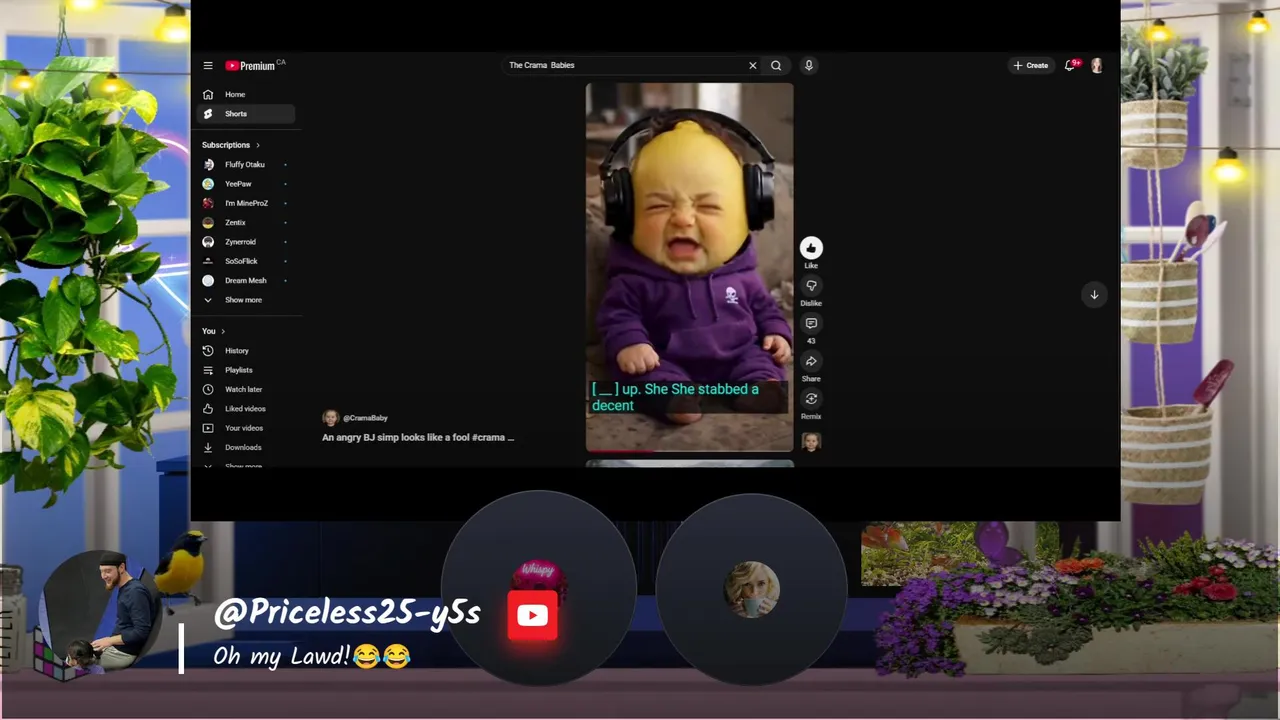1280x720 pixels.
Task: Click the Home house icon
Action: tap(208, 94)
